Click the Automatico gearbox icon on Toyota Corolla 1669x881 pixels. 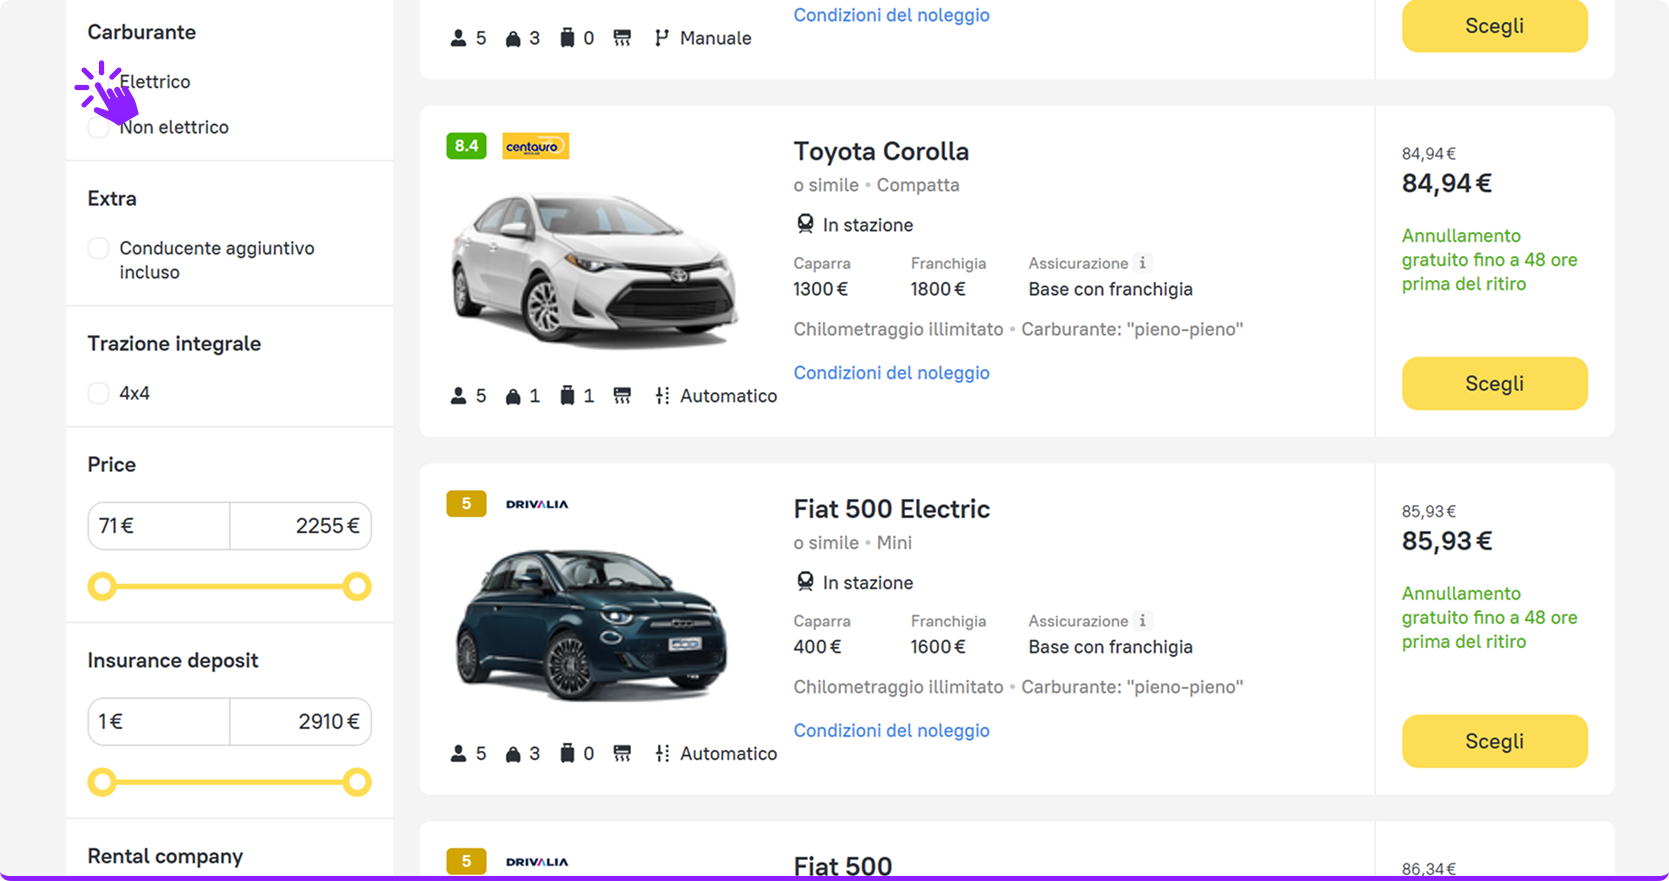[x=662, y=396]
